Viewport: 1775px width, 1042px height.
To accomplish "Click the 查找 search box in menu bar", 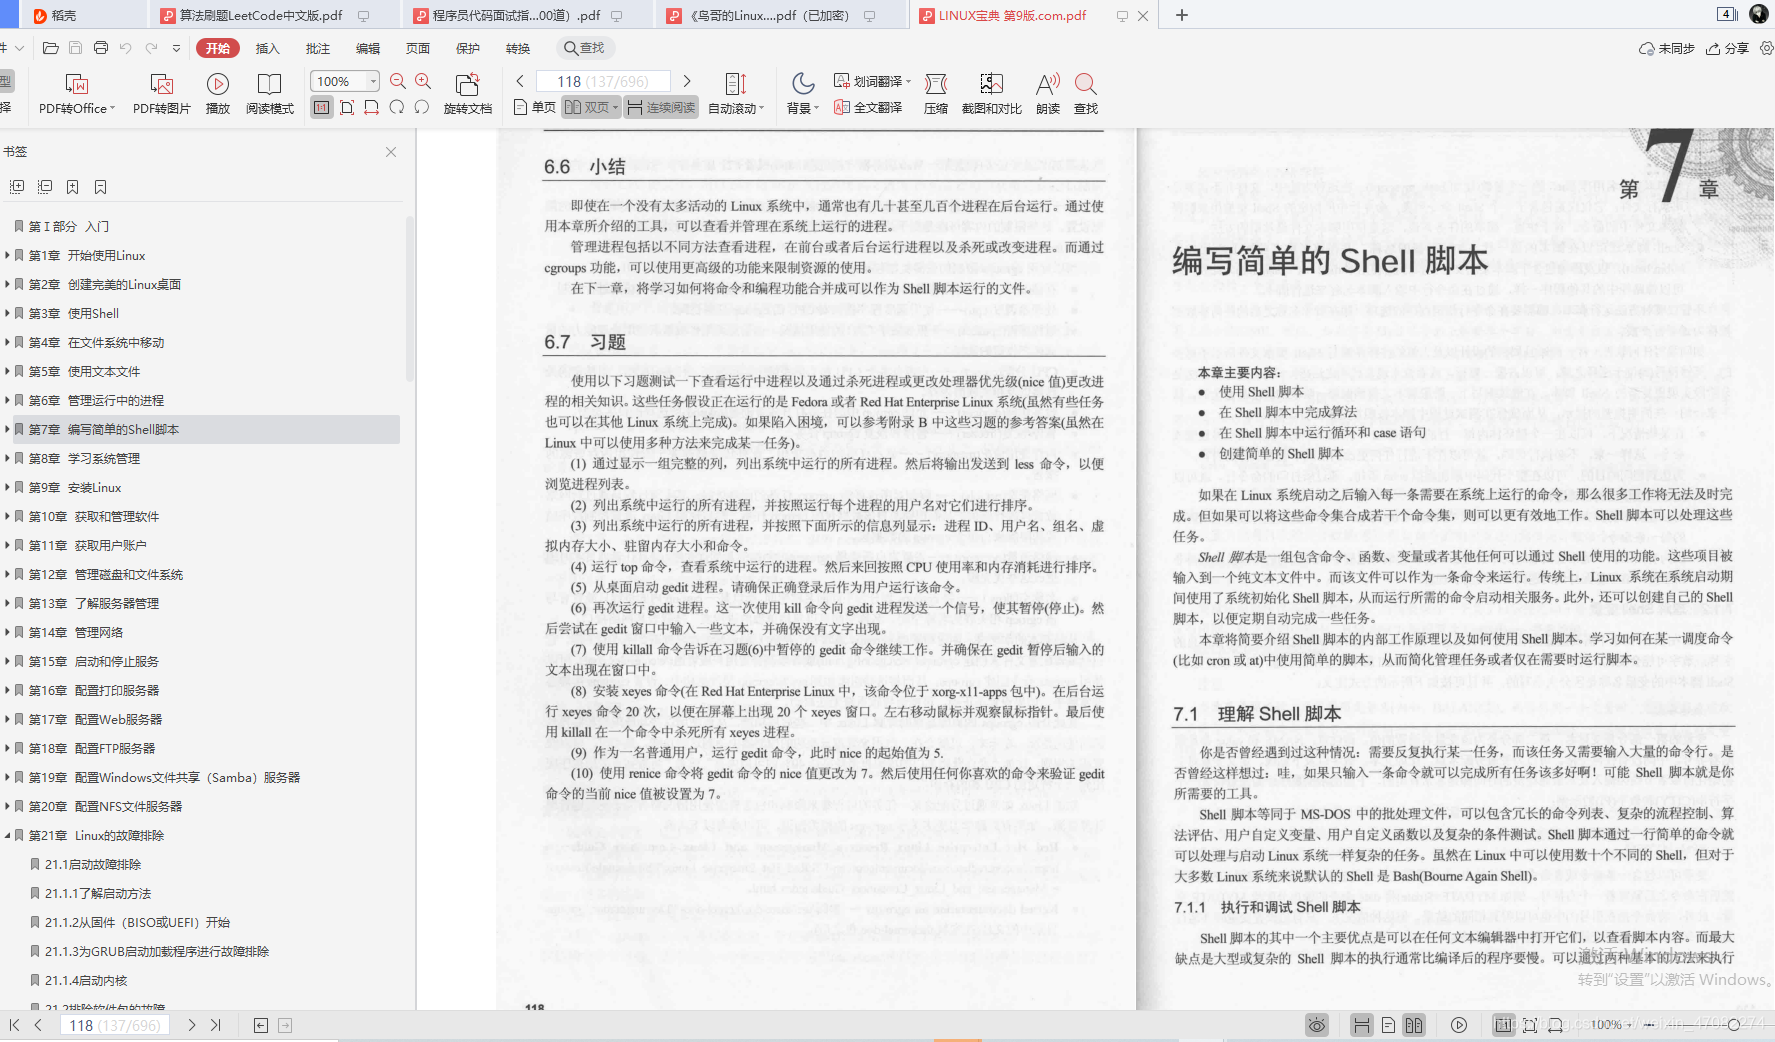I will 585,48.
